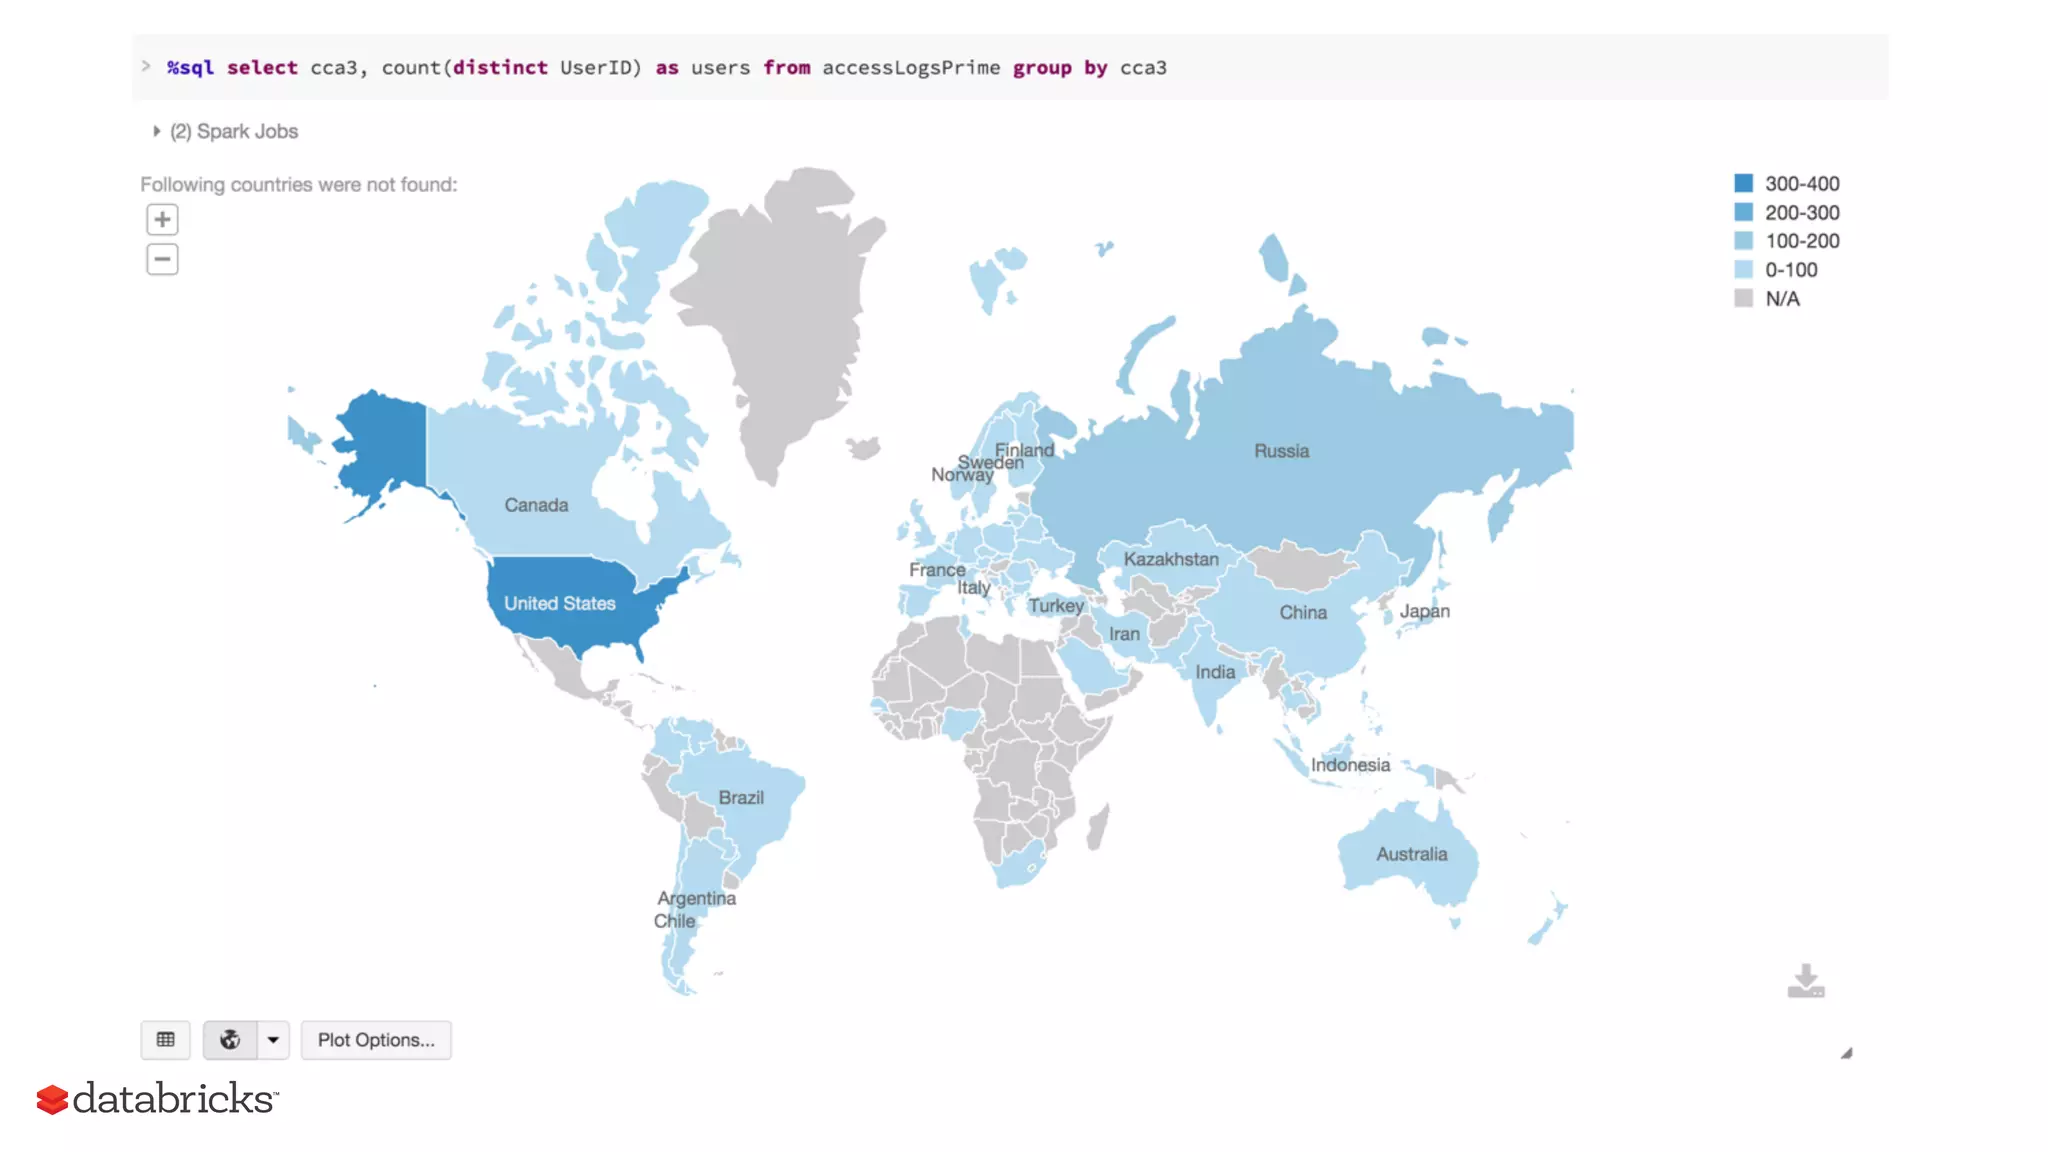
Task: Expand the Spark Jobs disclosure triangle
Action: (157, 131)
